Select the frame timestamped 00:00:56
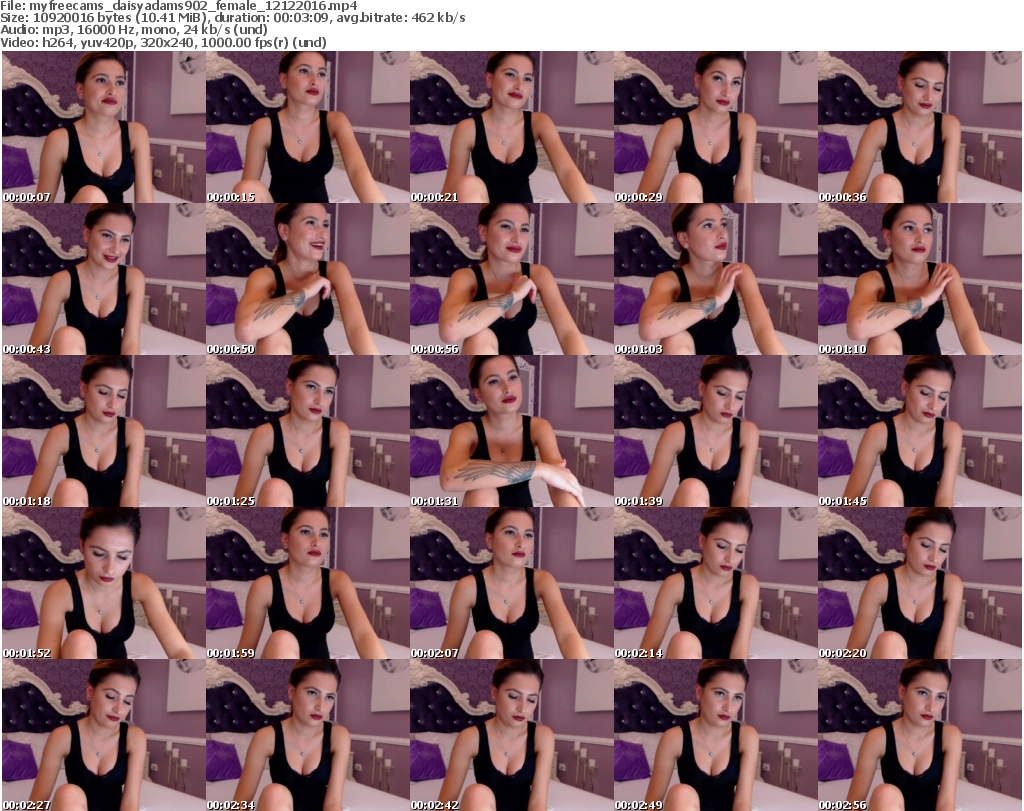The image size is (1024, 811). coord(511,279)
